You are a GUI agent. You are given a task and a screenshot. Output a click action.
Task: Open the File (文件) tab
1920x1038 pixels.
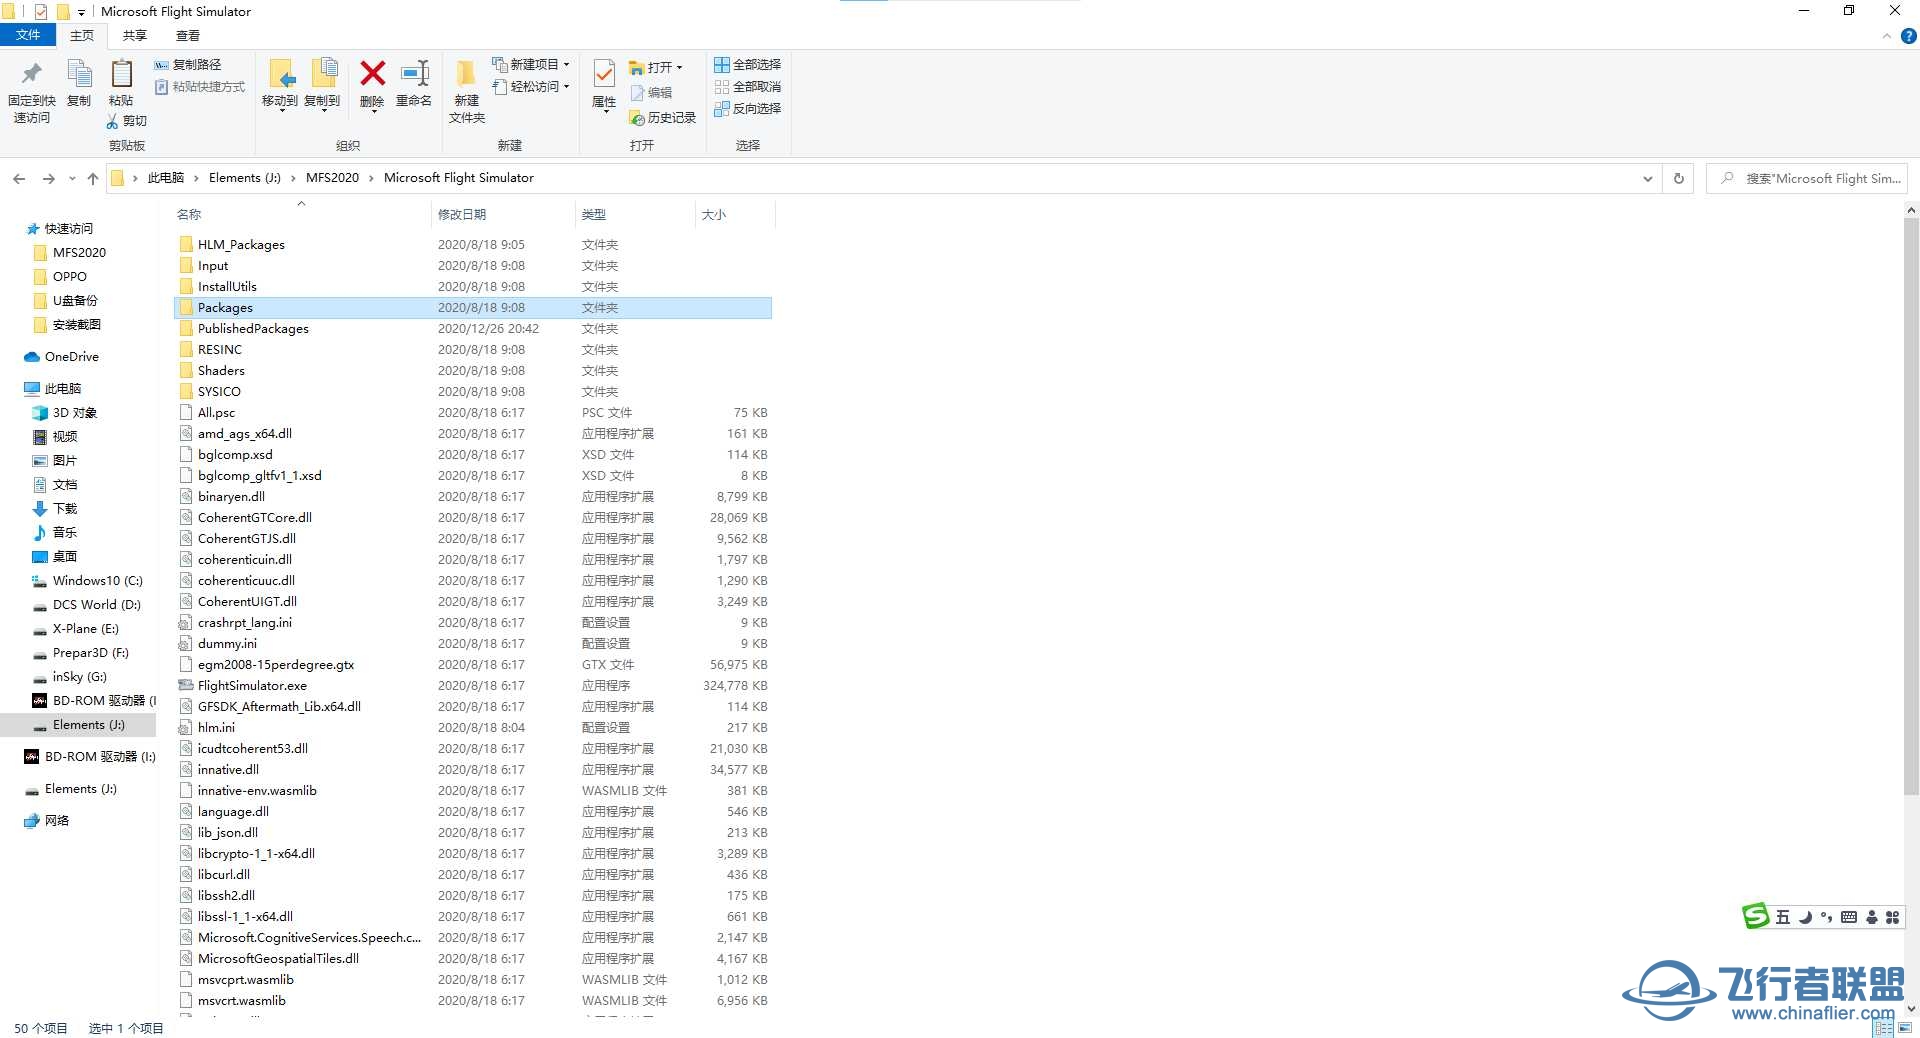coord(28,35)
